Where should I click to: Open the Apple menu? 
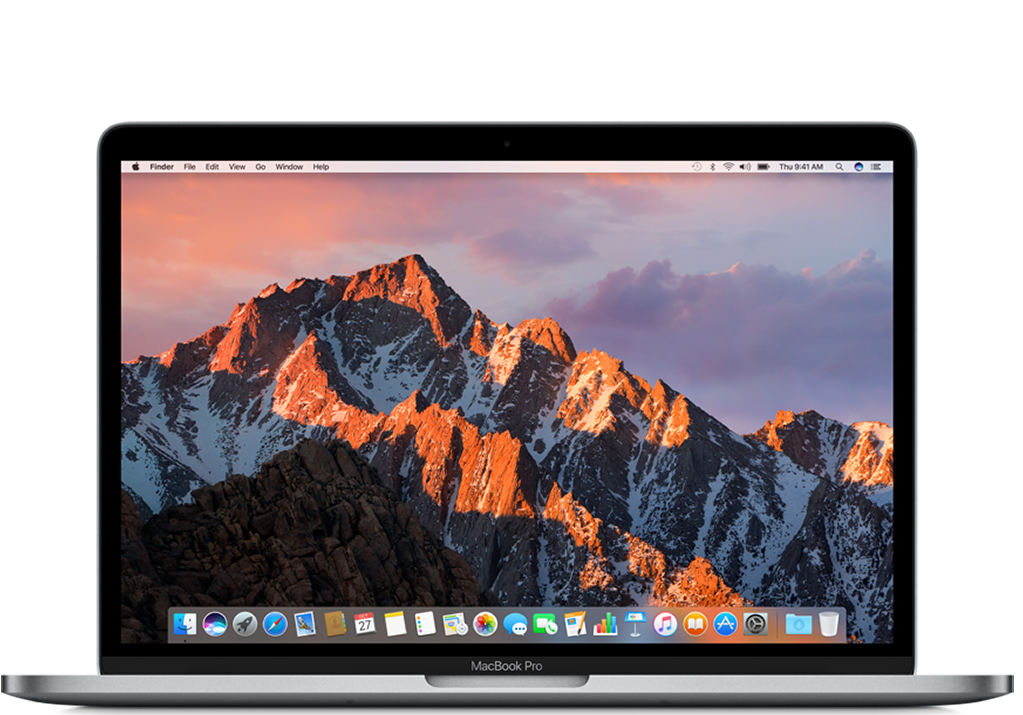[136, 167]
